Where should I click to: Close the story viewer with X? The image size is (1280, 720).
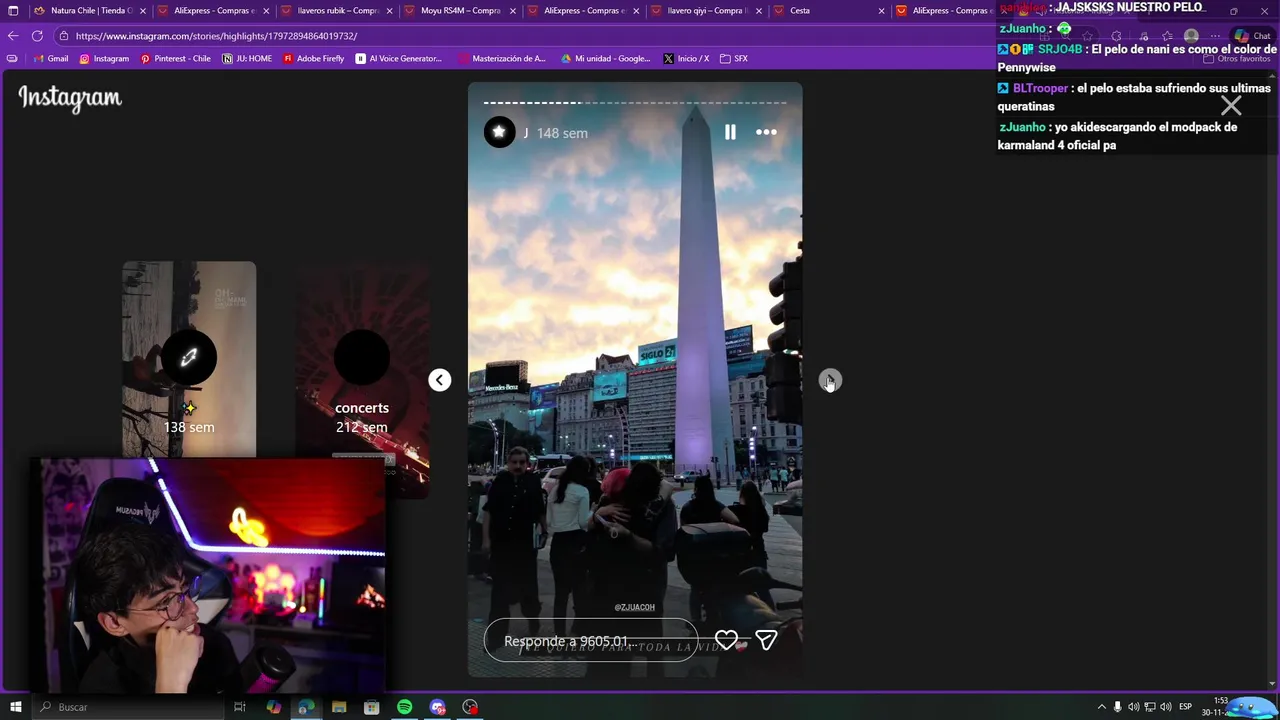pos(1231,105)
